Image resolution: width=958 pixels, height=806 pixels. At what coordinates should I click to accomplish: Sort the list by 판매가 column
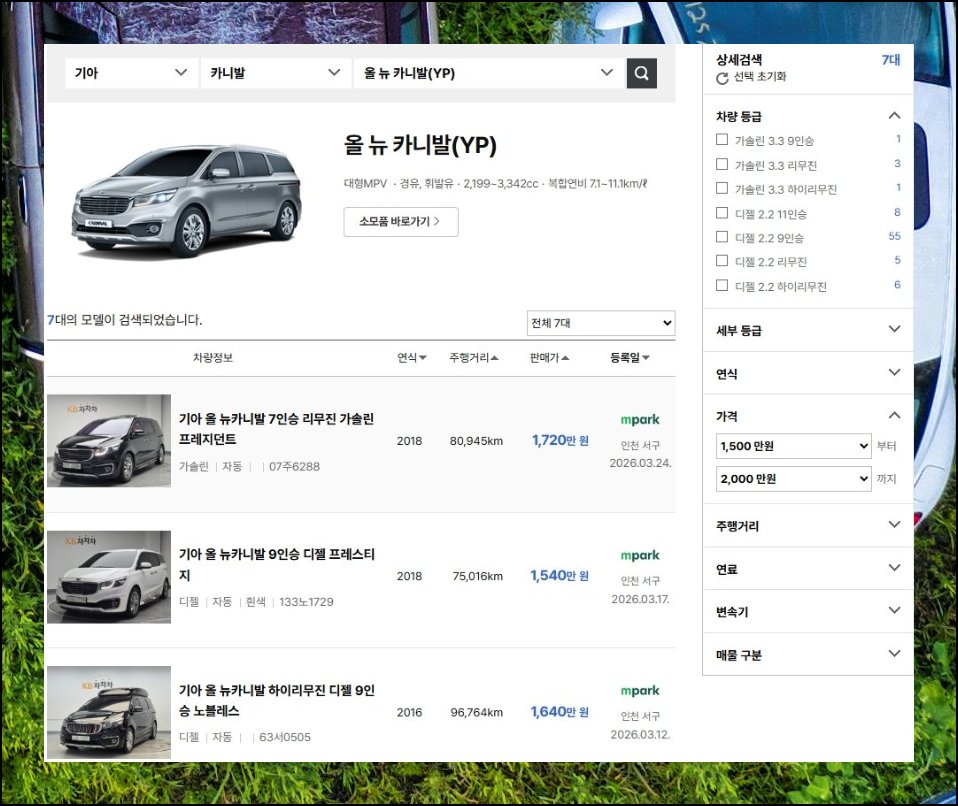coord(549,357)
